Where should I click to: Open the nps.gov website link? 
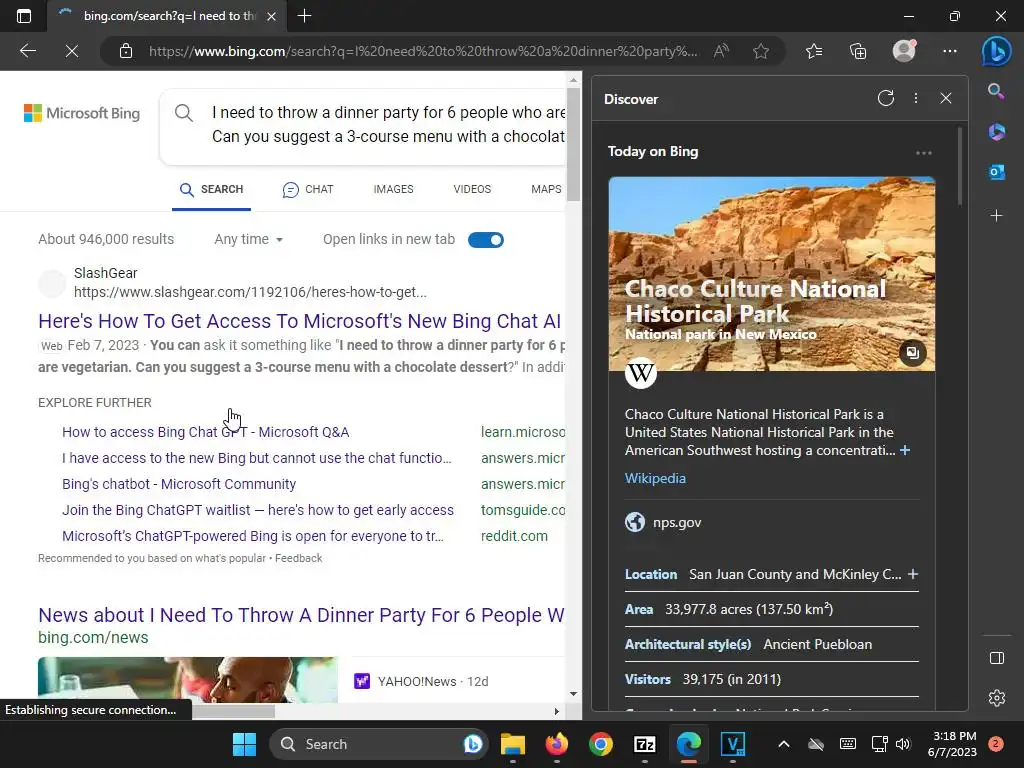click(677, 522)
